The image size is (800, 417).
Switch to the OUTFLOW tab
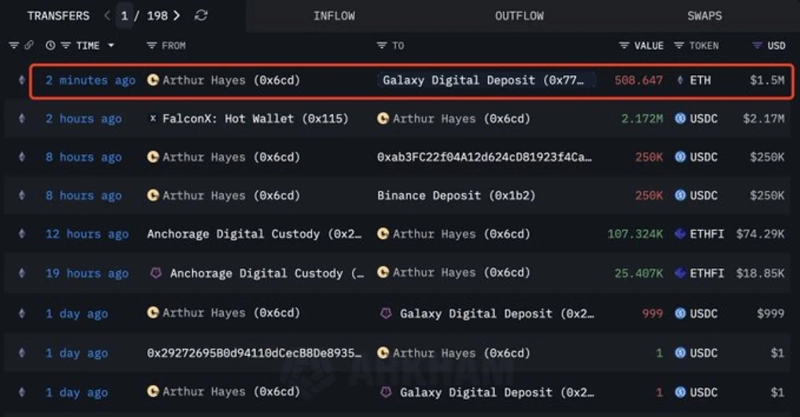(521, 16)
